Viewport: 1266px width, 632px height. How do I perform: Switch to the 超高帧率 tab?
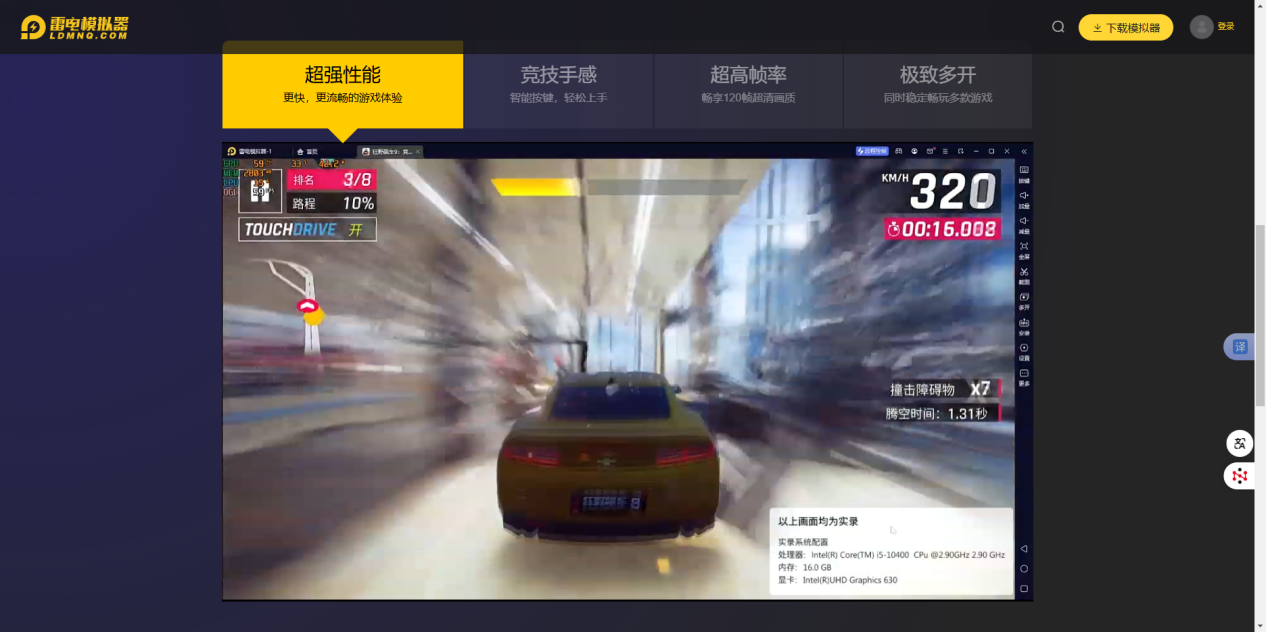(748, 84)
